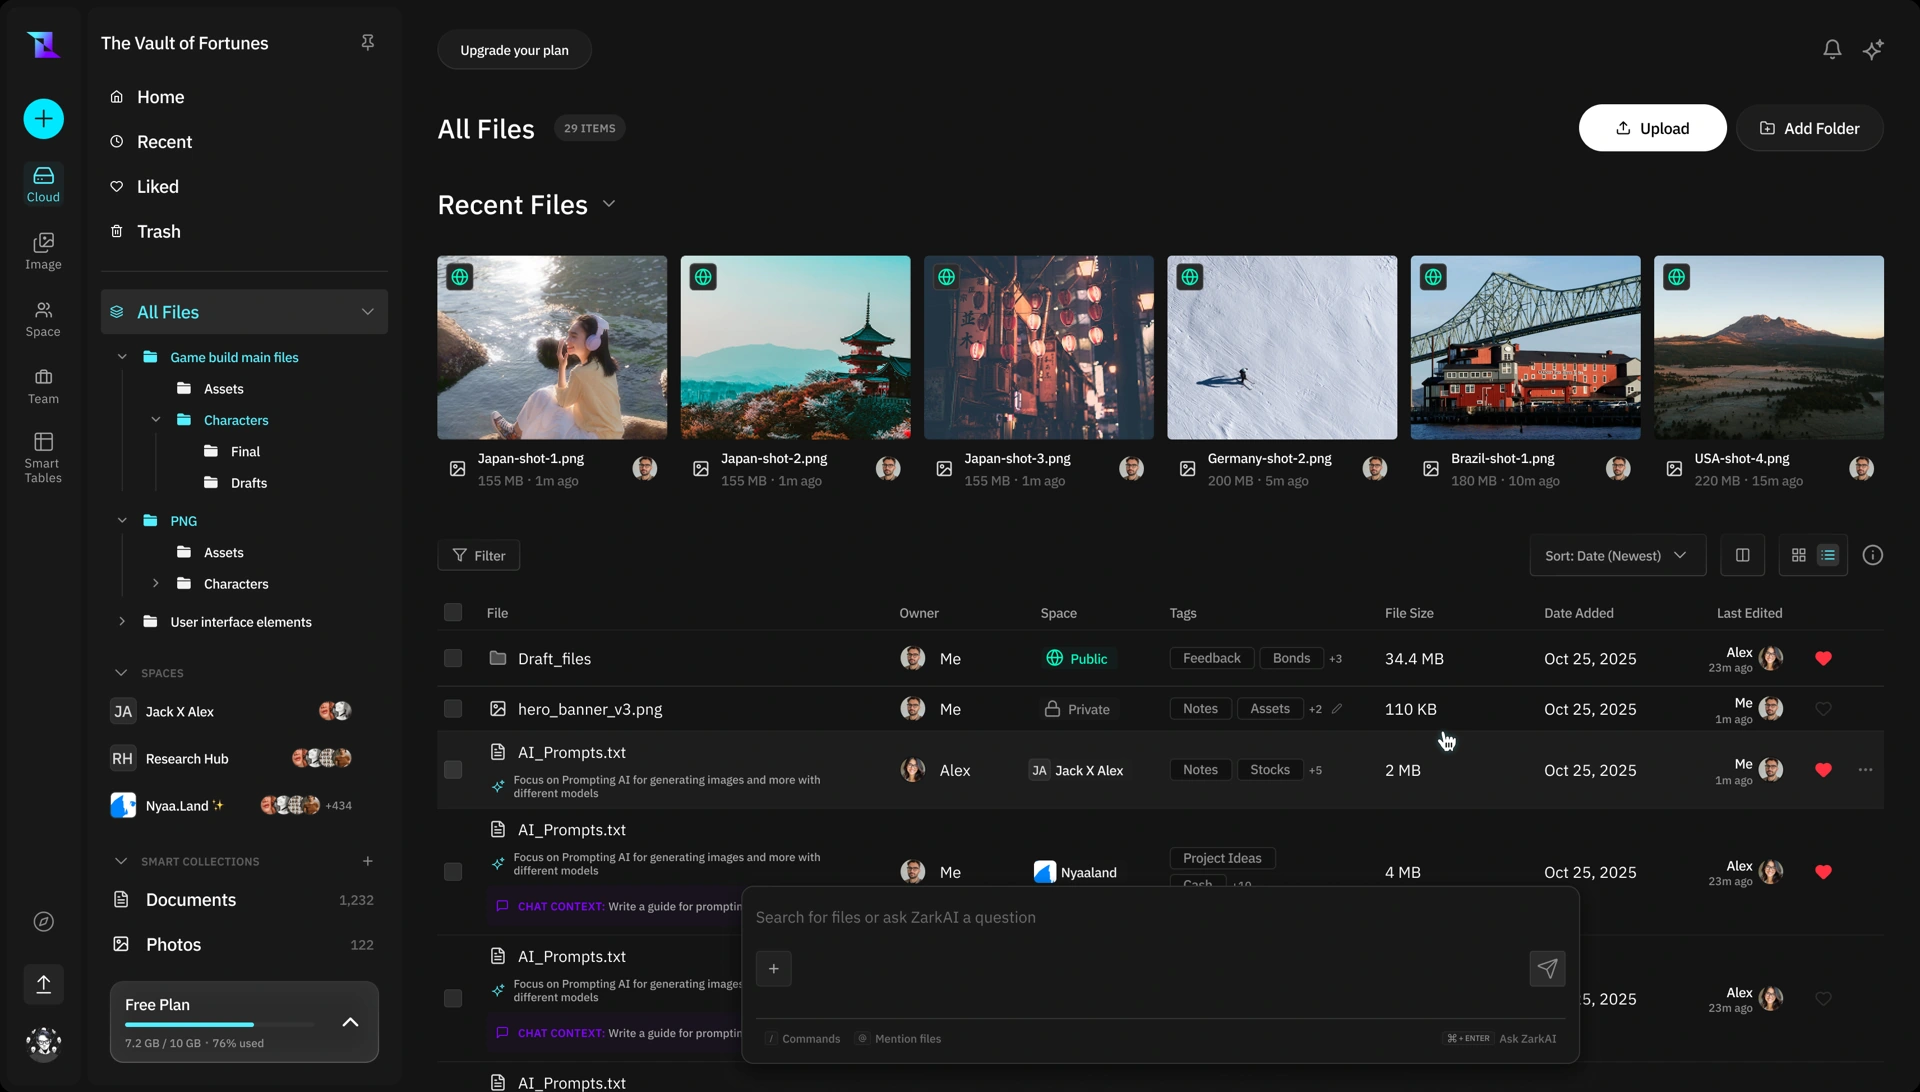Screen dimensions: 1920x1092
Task: Check the Draft_files row checkbox
Action: [x=453, y=658]
